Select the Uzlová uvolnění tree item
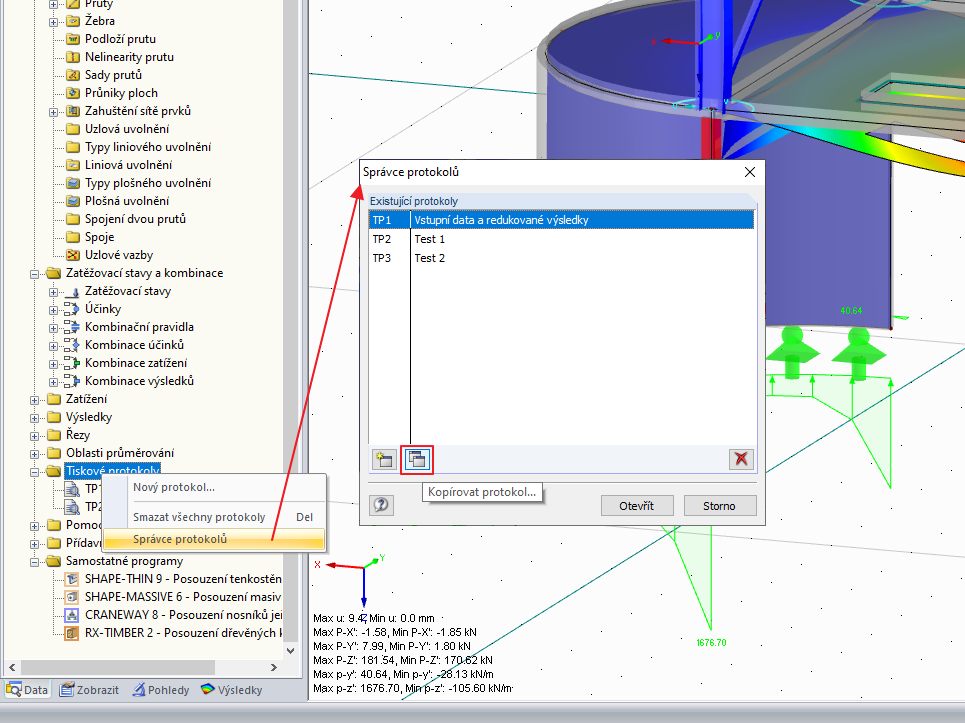Image resolution: width=965 pixels, height=723 pixels. (x=127, y=129)
